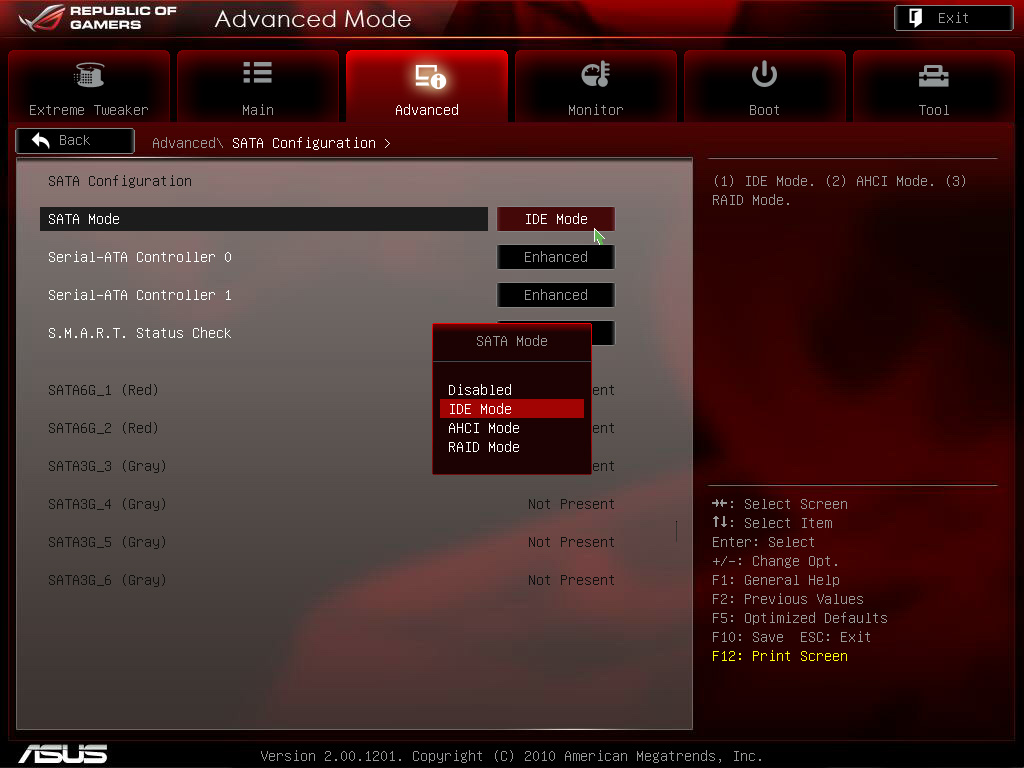The image size is (1024, 768).
Task: Choose AHCI Mode from the popup list
Action: [x=484, y=428]
